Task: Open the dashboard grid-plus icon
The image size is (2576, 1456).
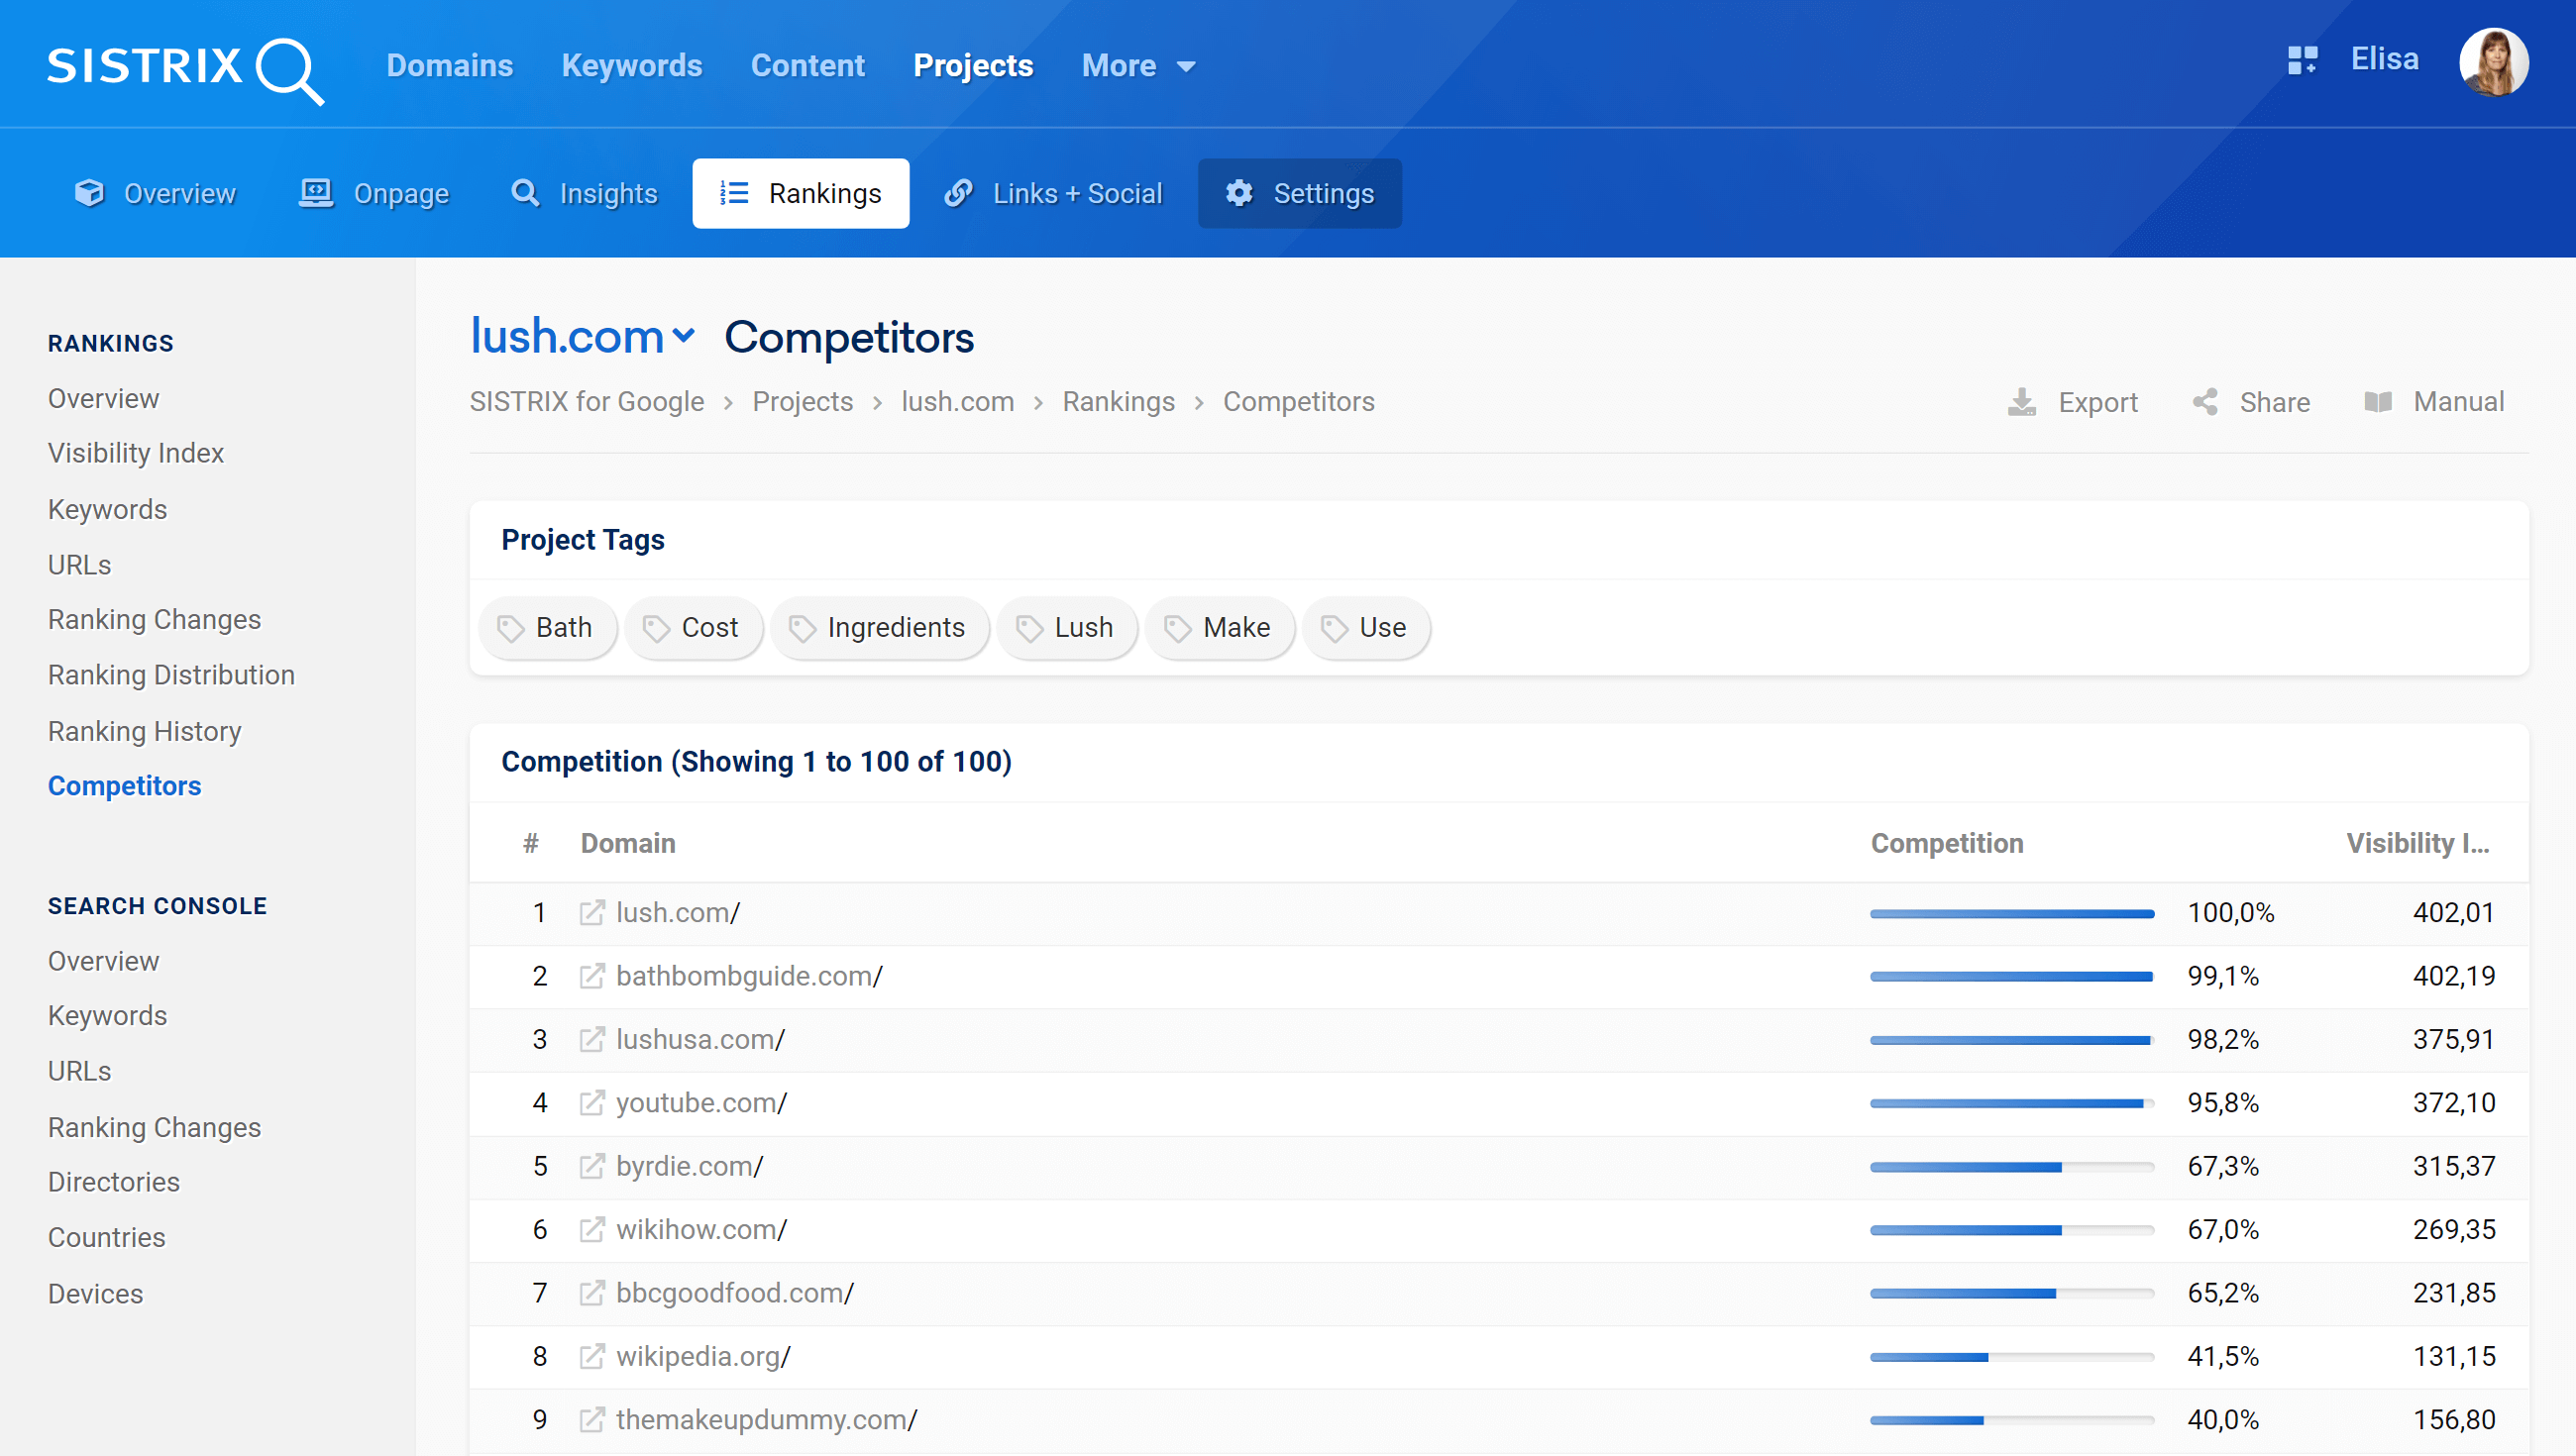Action: 2302,60
